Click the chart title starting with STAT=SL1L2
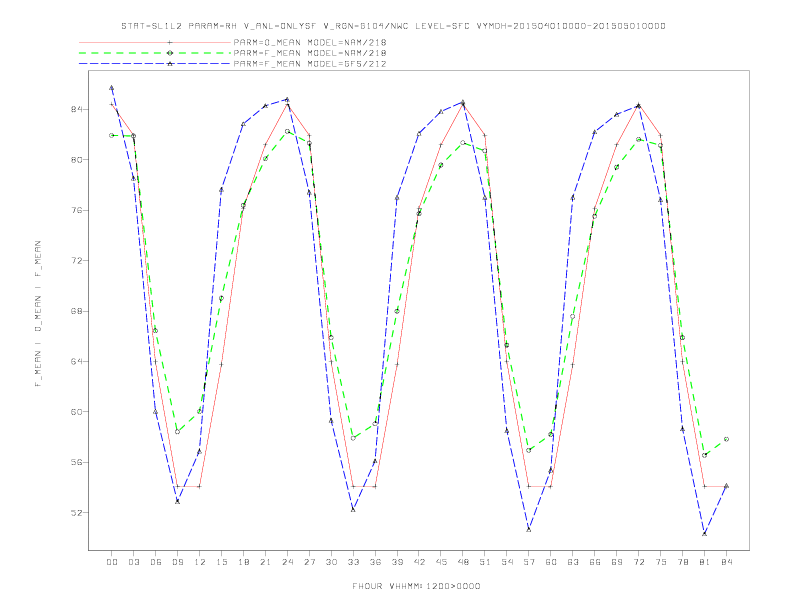Viewport: 792px width, 612px height. [x=393, y=26]
